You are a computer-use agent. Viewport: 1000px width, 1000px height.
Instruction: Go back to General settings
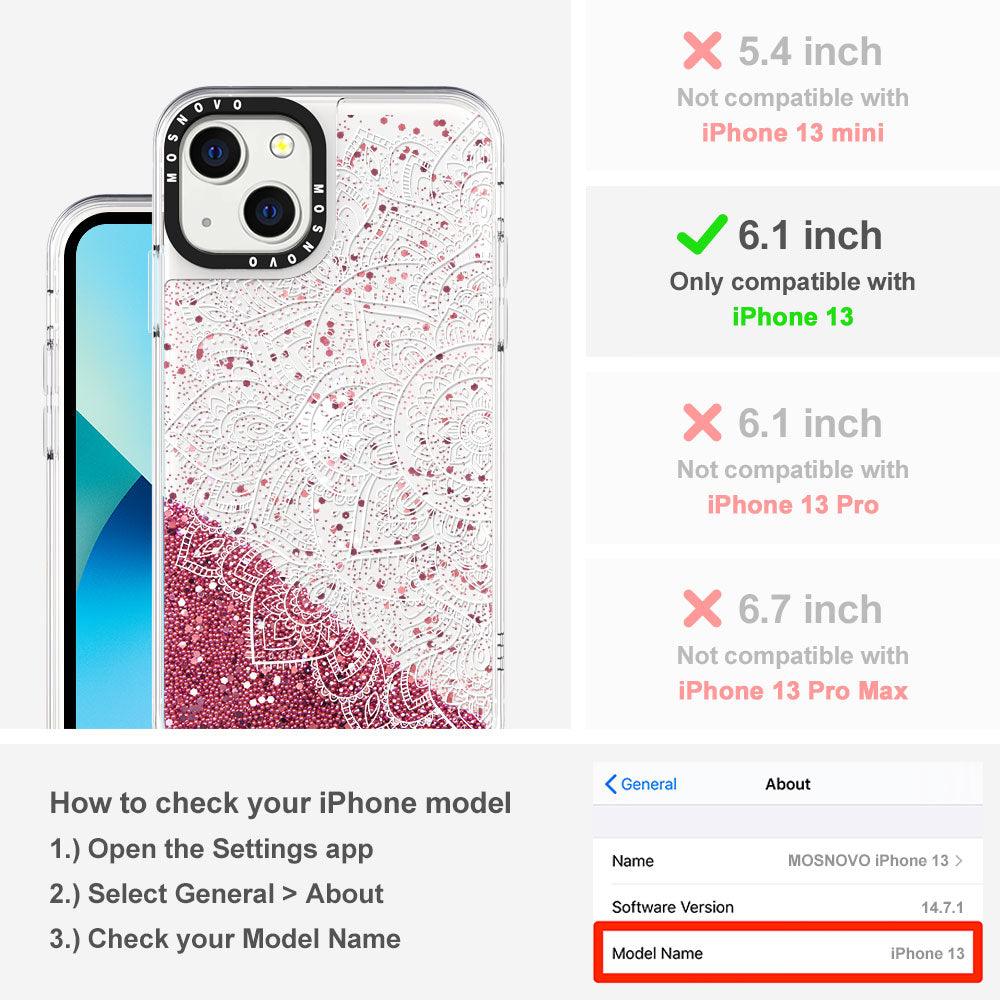[640, 784]
